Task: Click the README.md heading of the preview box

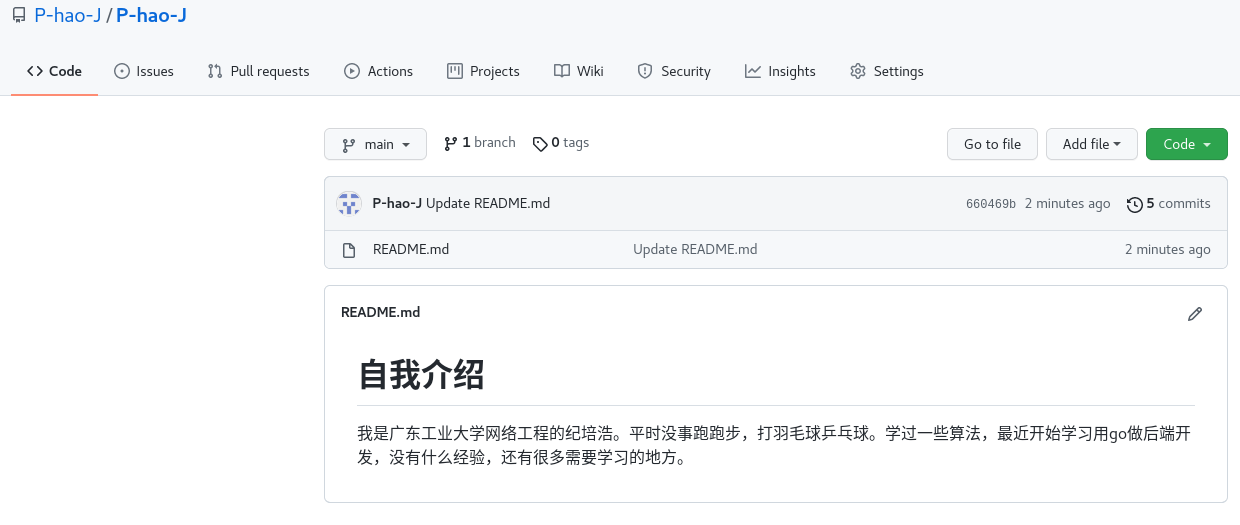Action: 380,312
